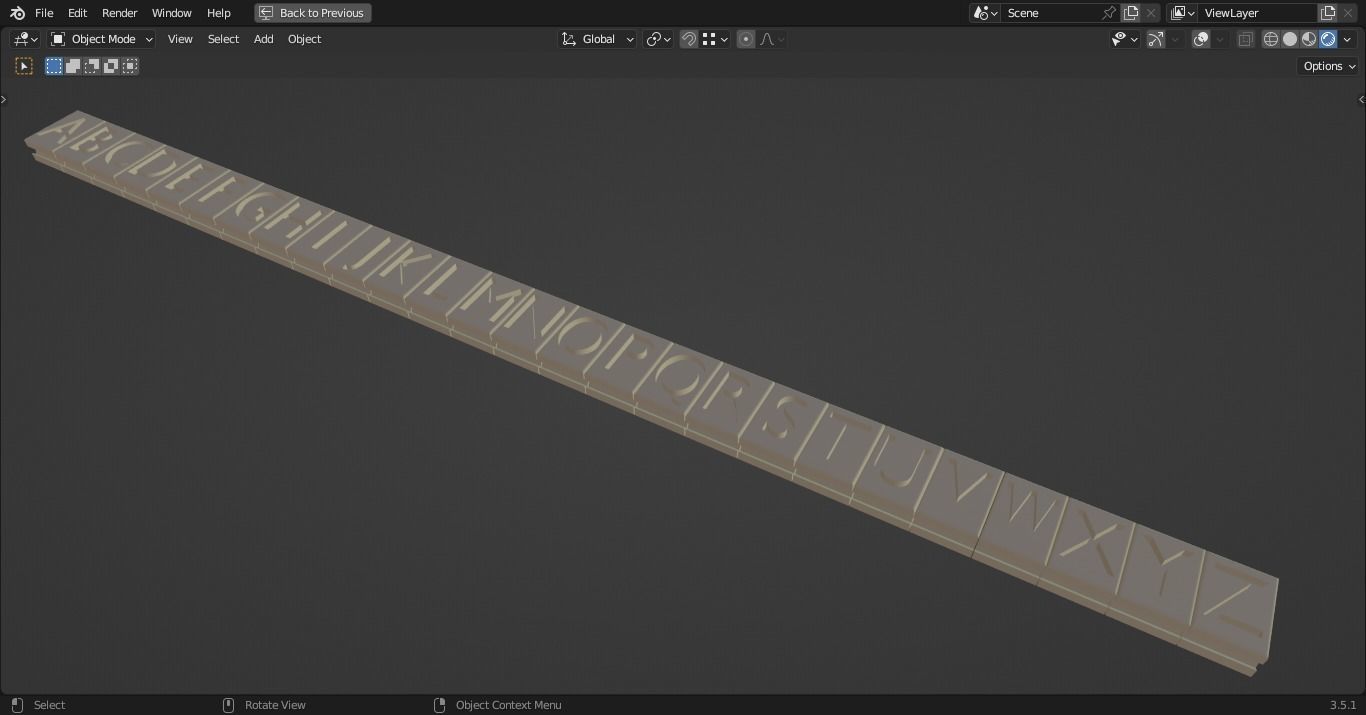Open the overlays options dropdown arrow
Screen dimensions: 1366x715
click(1221, 39)
